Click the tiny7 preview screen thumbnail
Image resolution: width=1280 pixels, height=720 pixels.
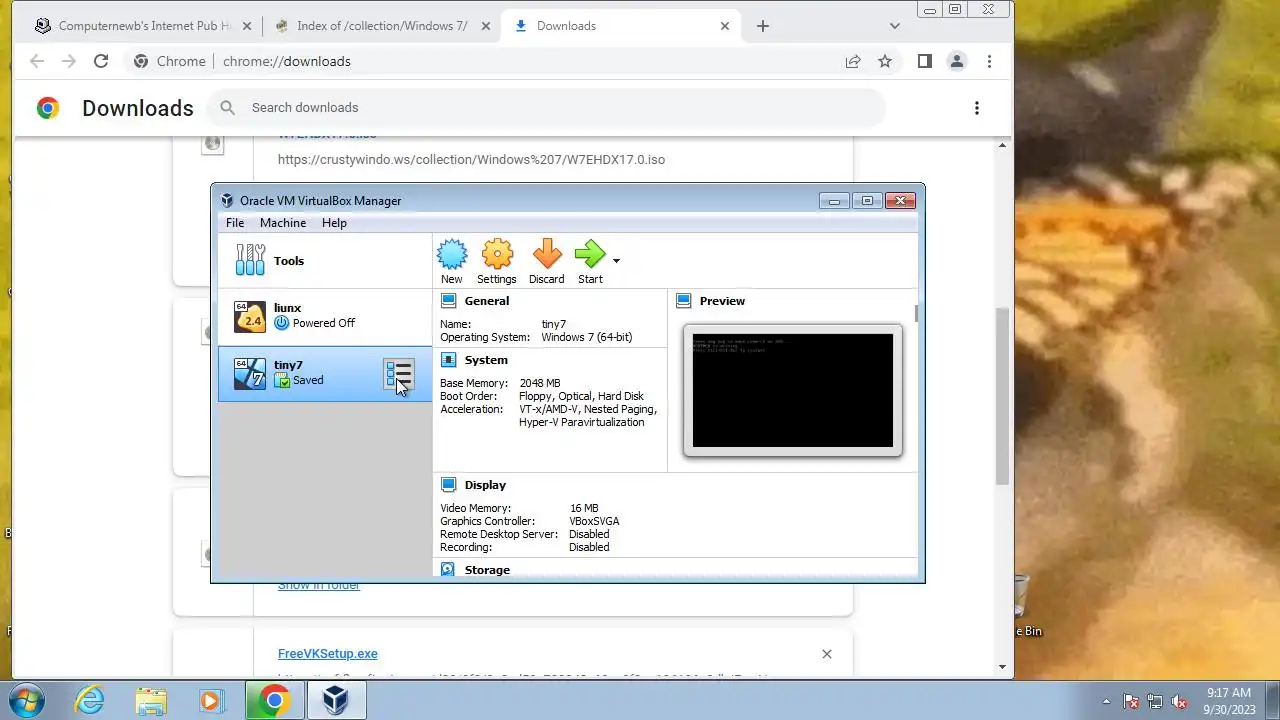coord(793,390)
